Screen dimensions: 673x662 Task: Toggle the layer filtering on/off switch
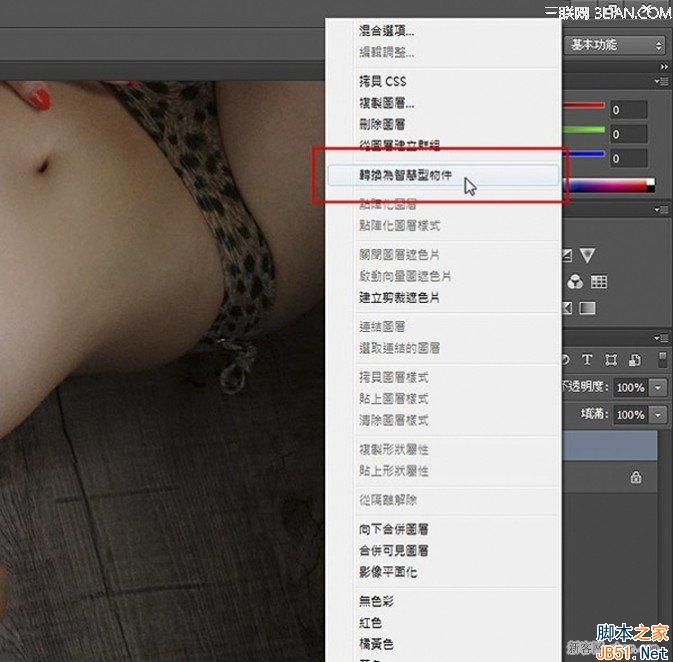tap(662, 359)
